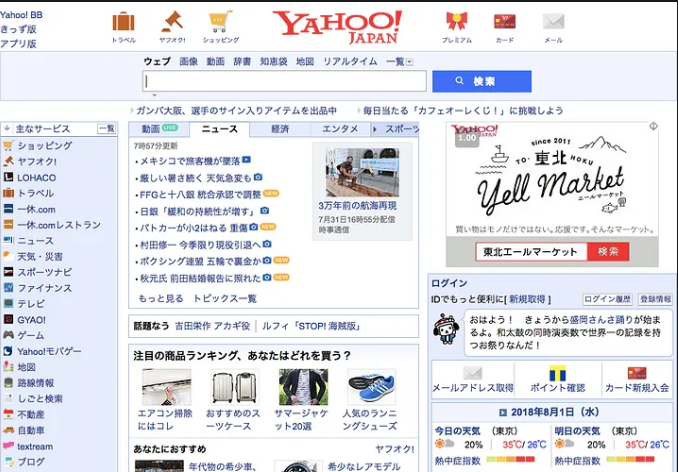
Task: Click the 不動産 icon in sidebar
Action: (x=8, y=414)
